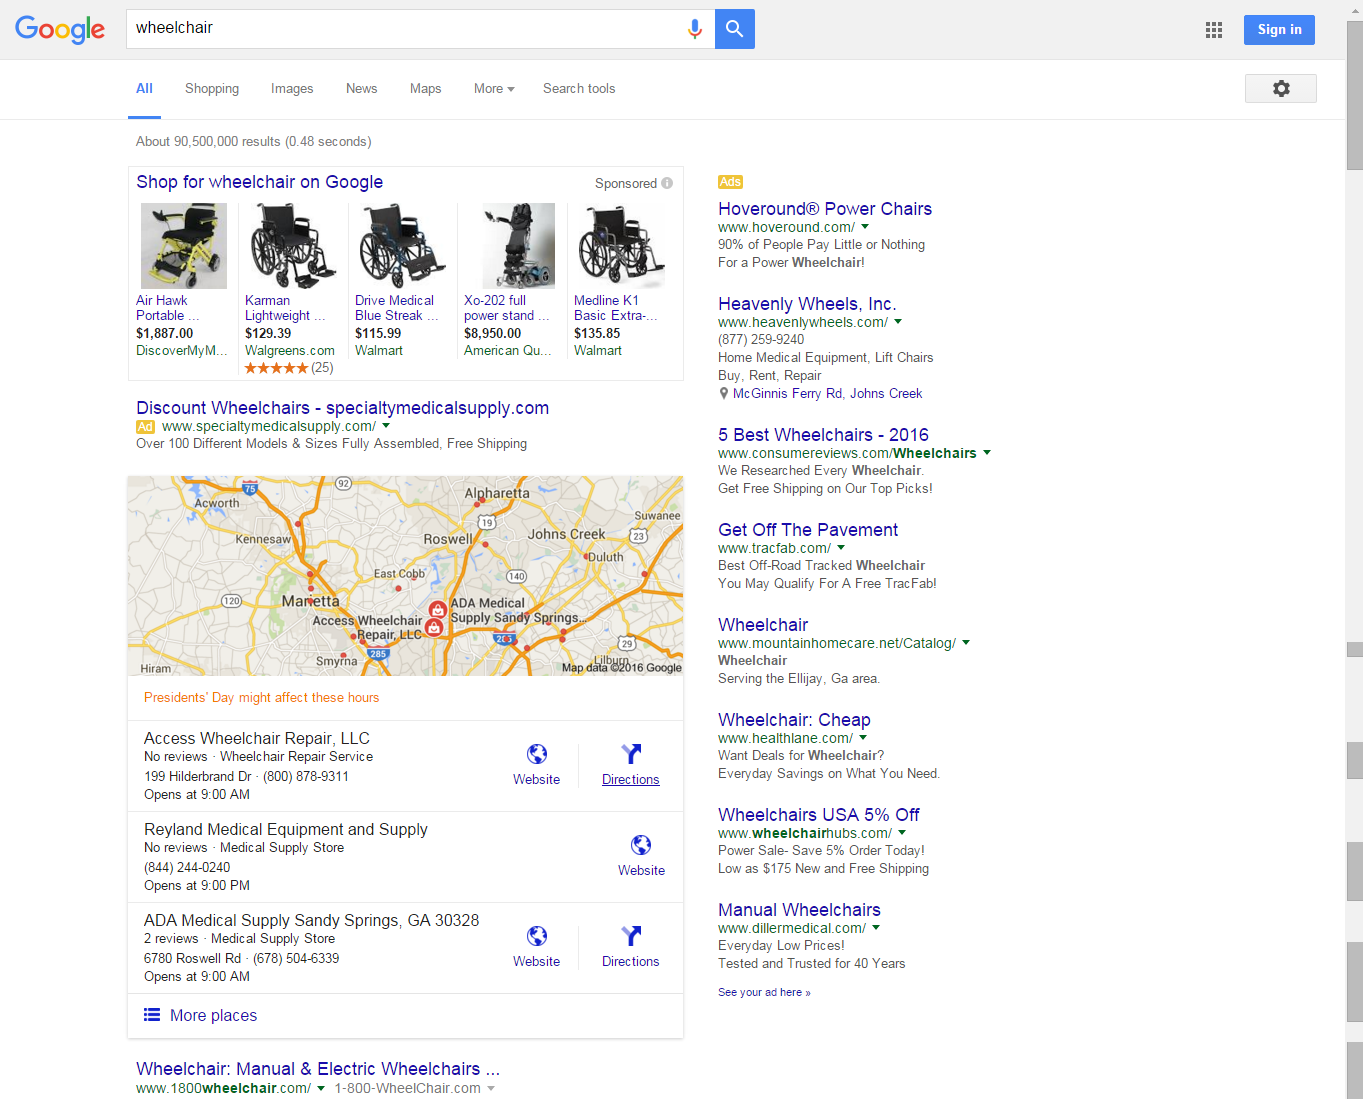The image size is (1363, 1099).
Task: Open Wheelchair: Manual & Electric Wheelchairs result
Action: (318, 1069)
